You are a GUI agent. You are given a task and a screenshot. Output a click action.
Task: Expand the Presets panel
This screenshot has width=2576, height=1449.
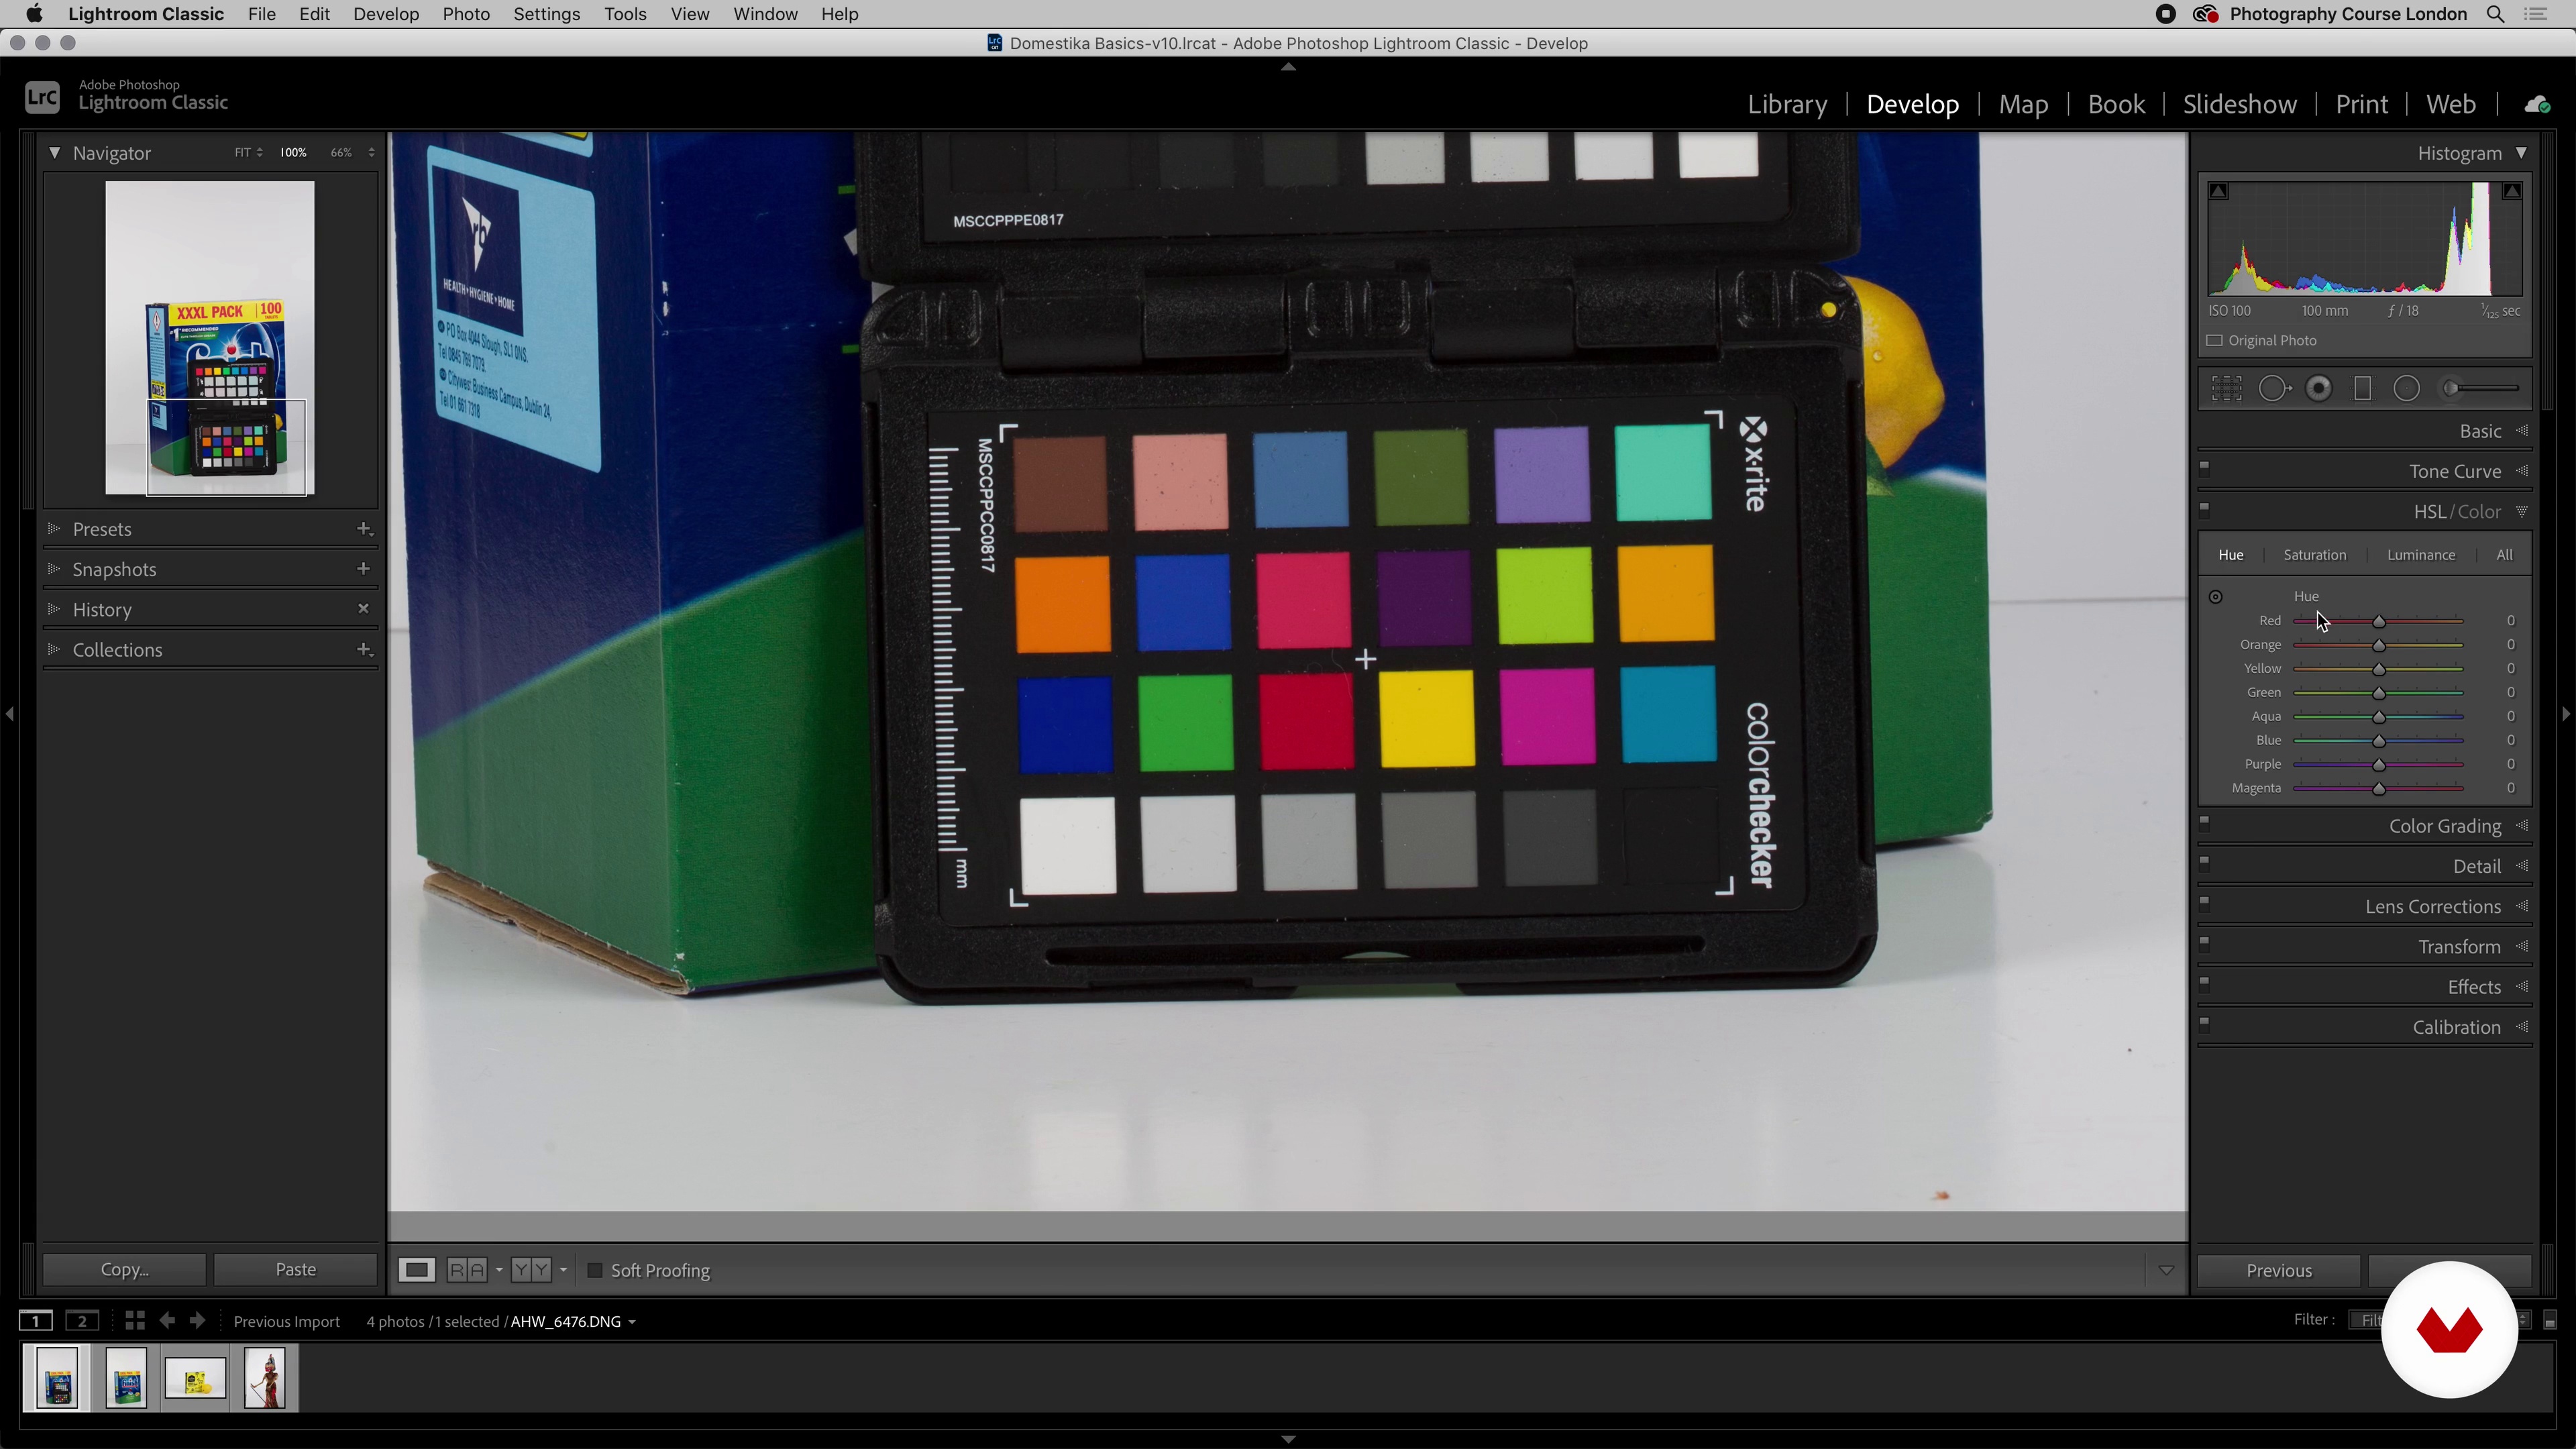pos(54,529)
